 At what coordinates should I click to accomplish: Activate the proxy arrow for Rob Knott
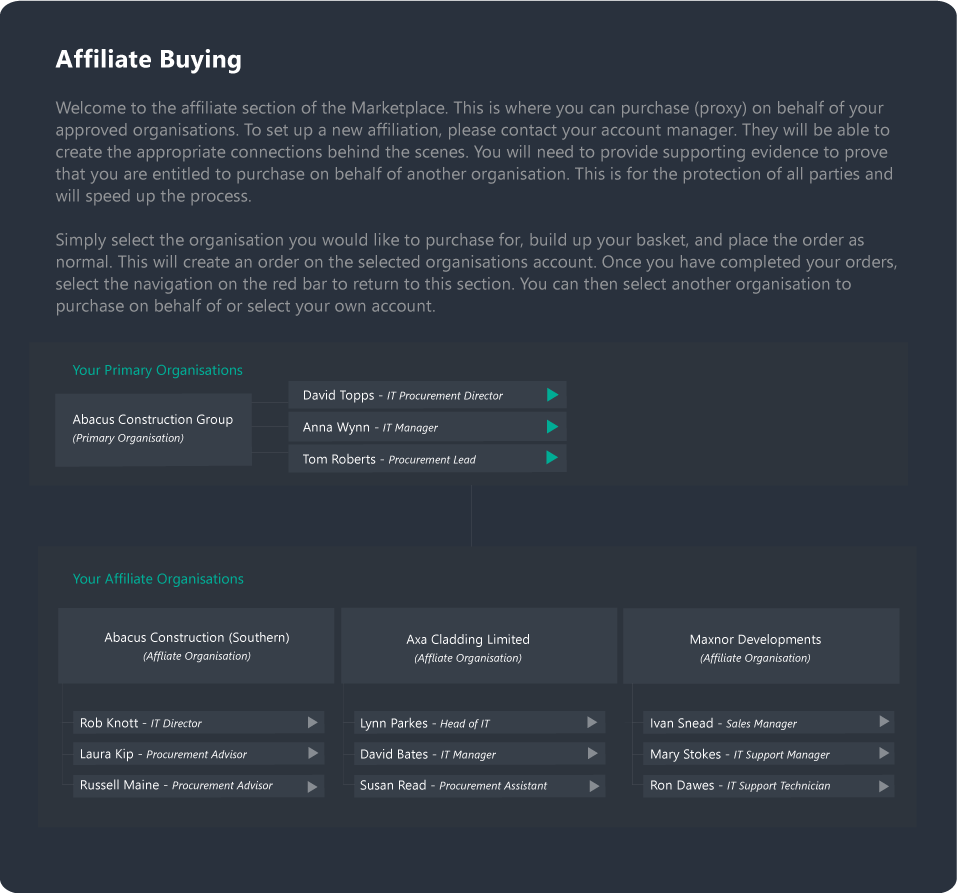pos(312,722)
